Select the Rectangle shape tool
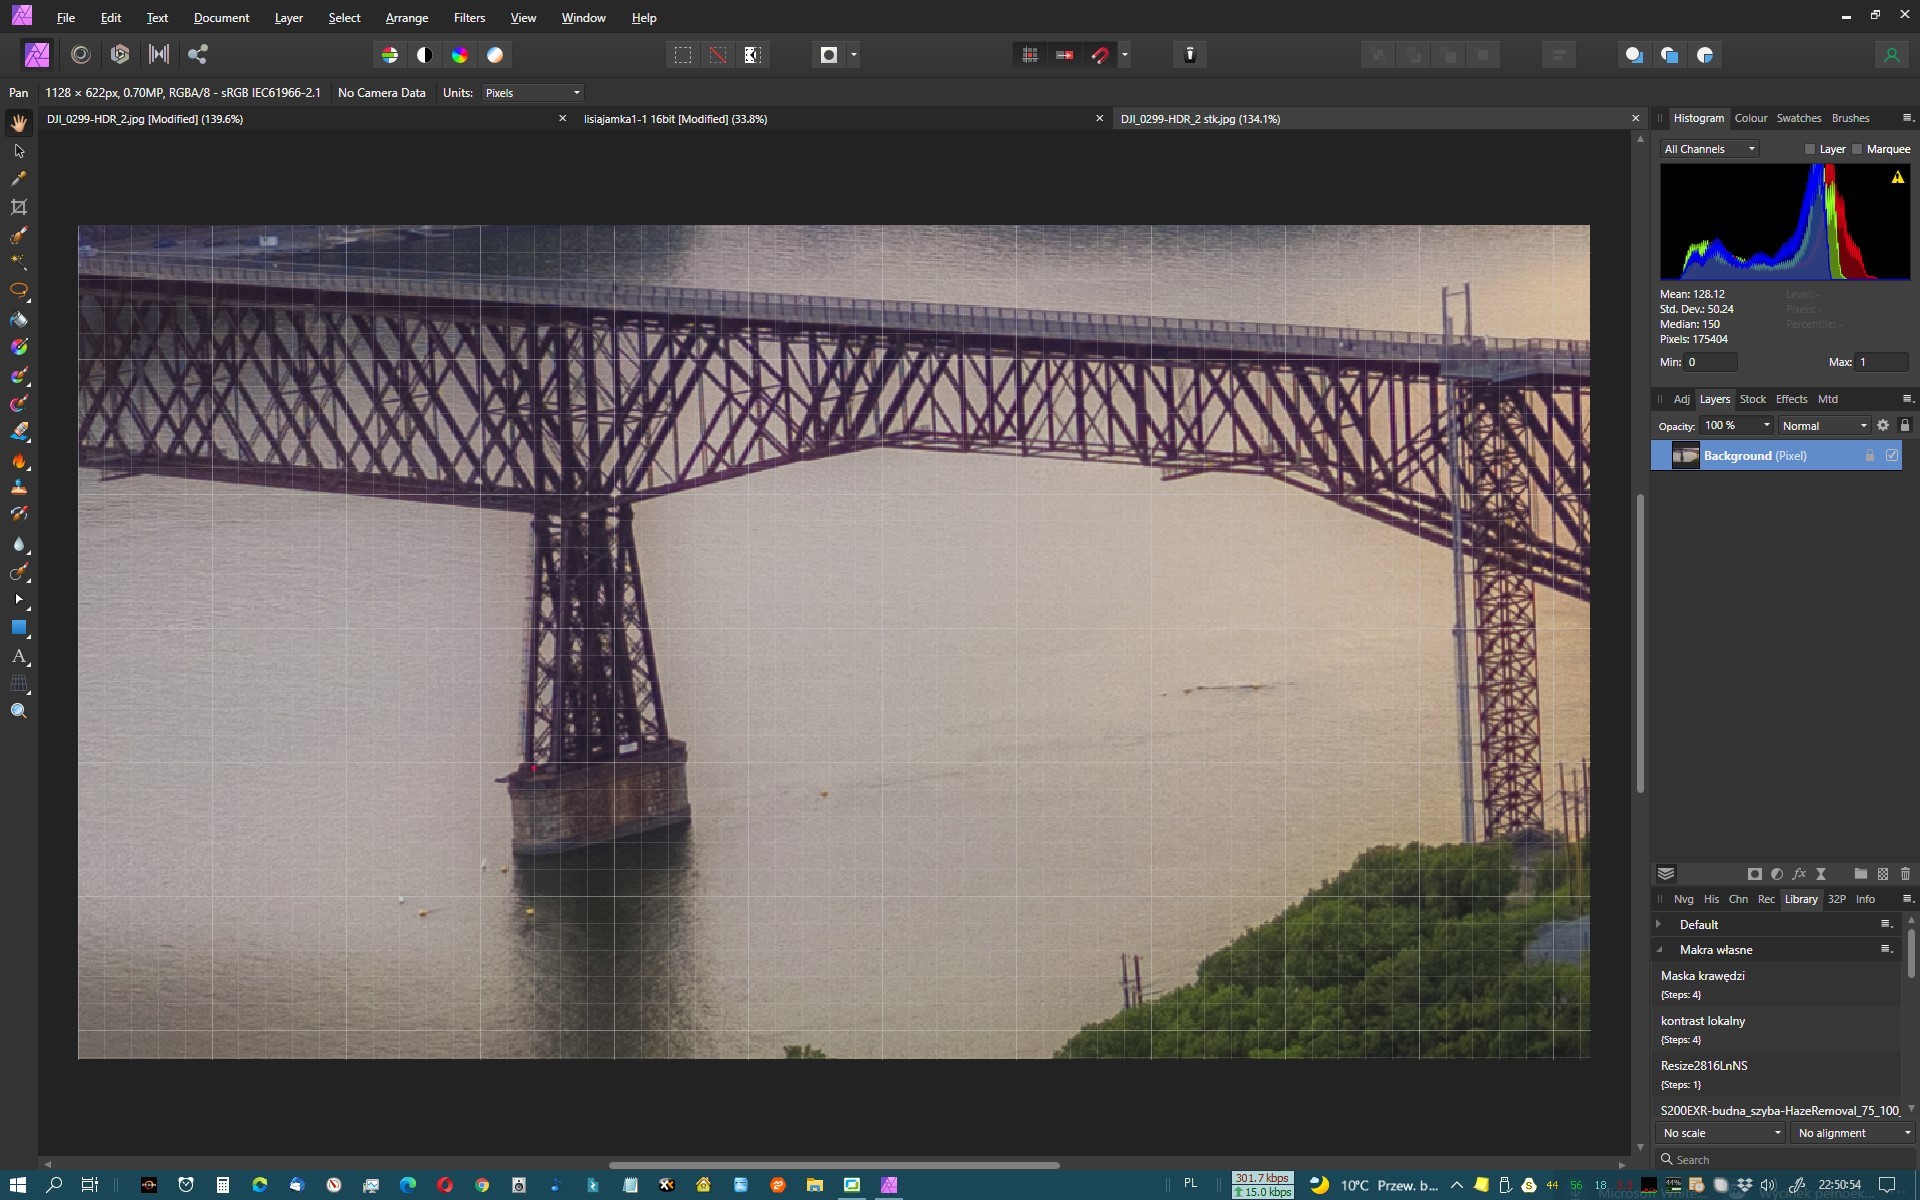 (x=19, y=628)
